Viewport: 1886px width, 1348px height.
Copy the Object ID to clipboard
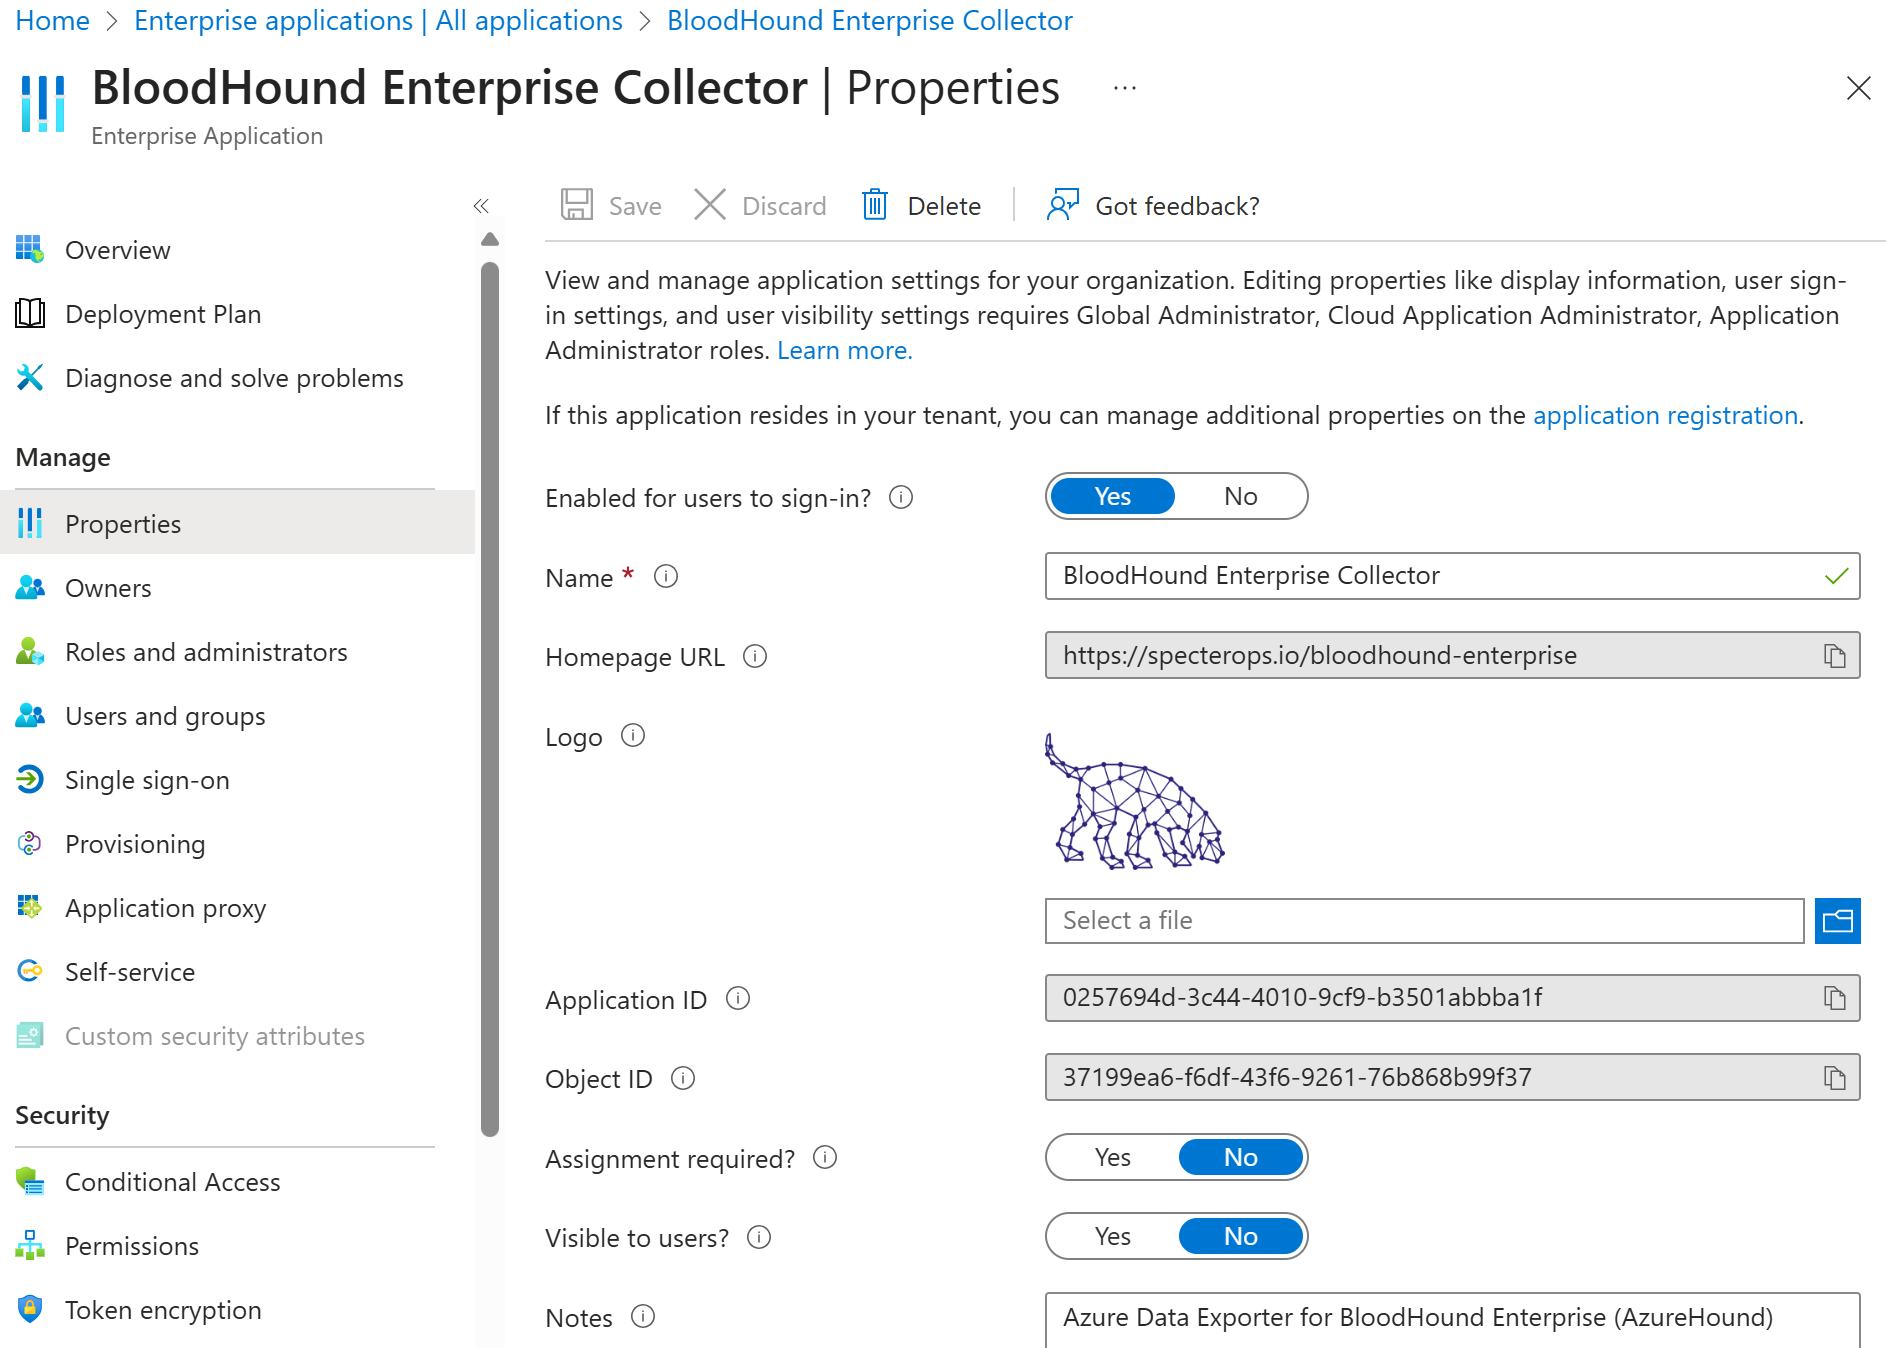pyautogui.click(x=1835, y=1078)
